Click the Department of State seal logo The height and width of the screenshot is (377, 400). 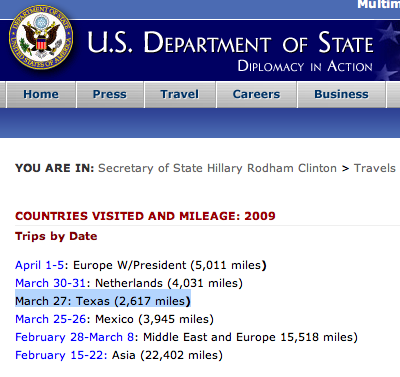[x=41, y=37]
